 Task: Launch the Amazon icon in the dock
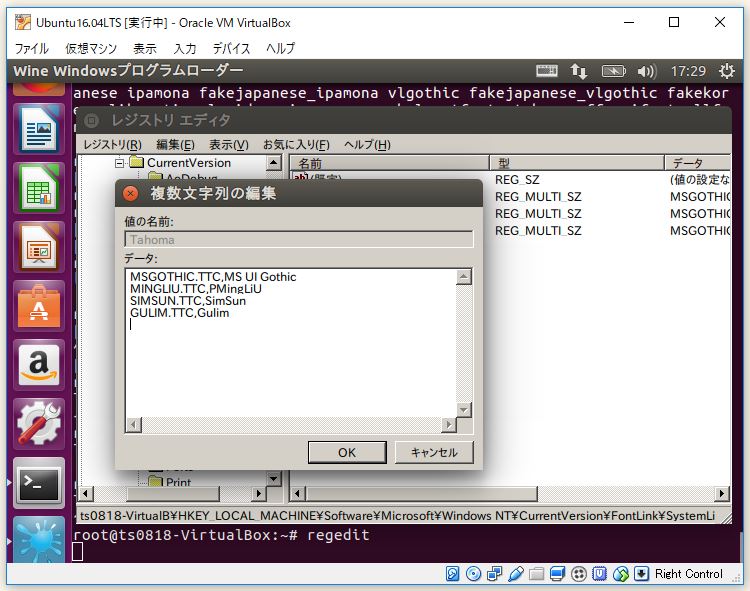click(39, 365)
